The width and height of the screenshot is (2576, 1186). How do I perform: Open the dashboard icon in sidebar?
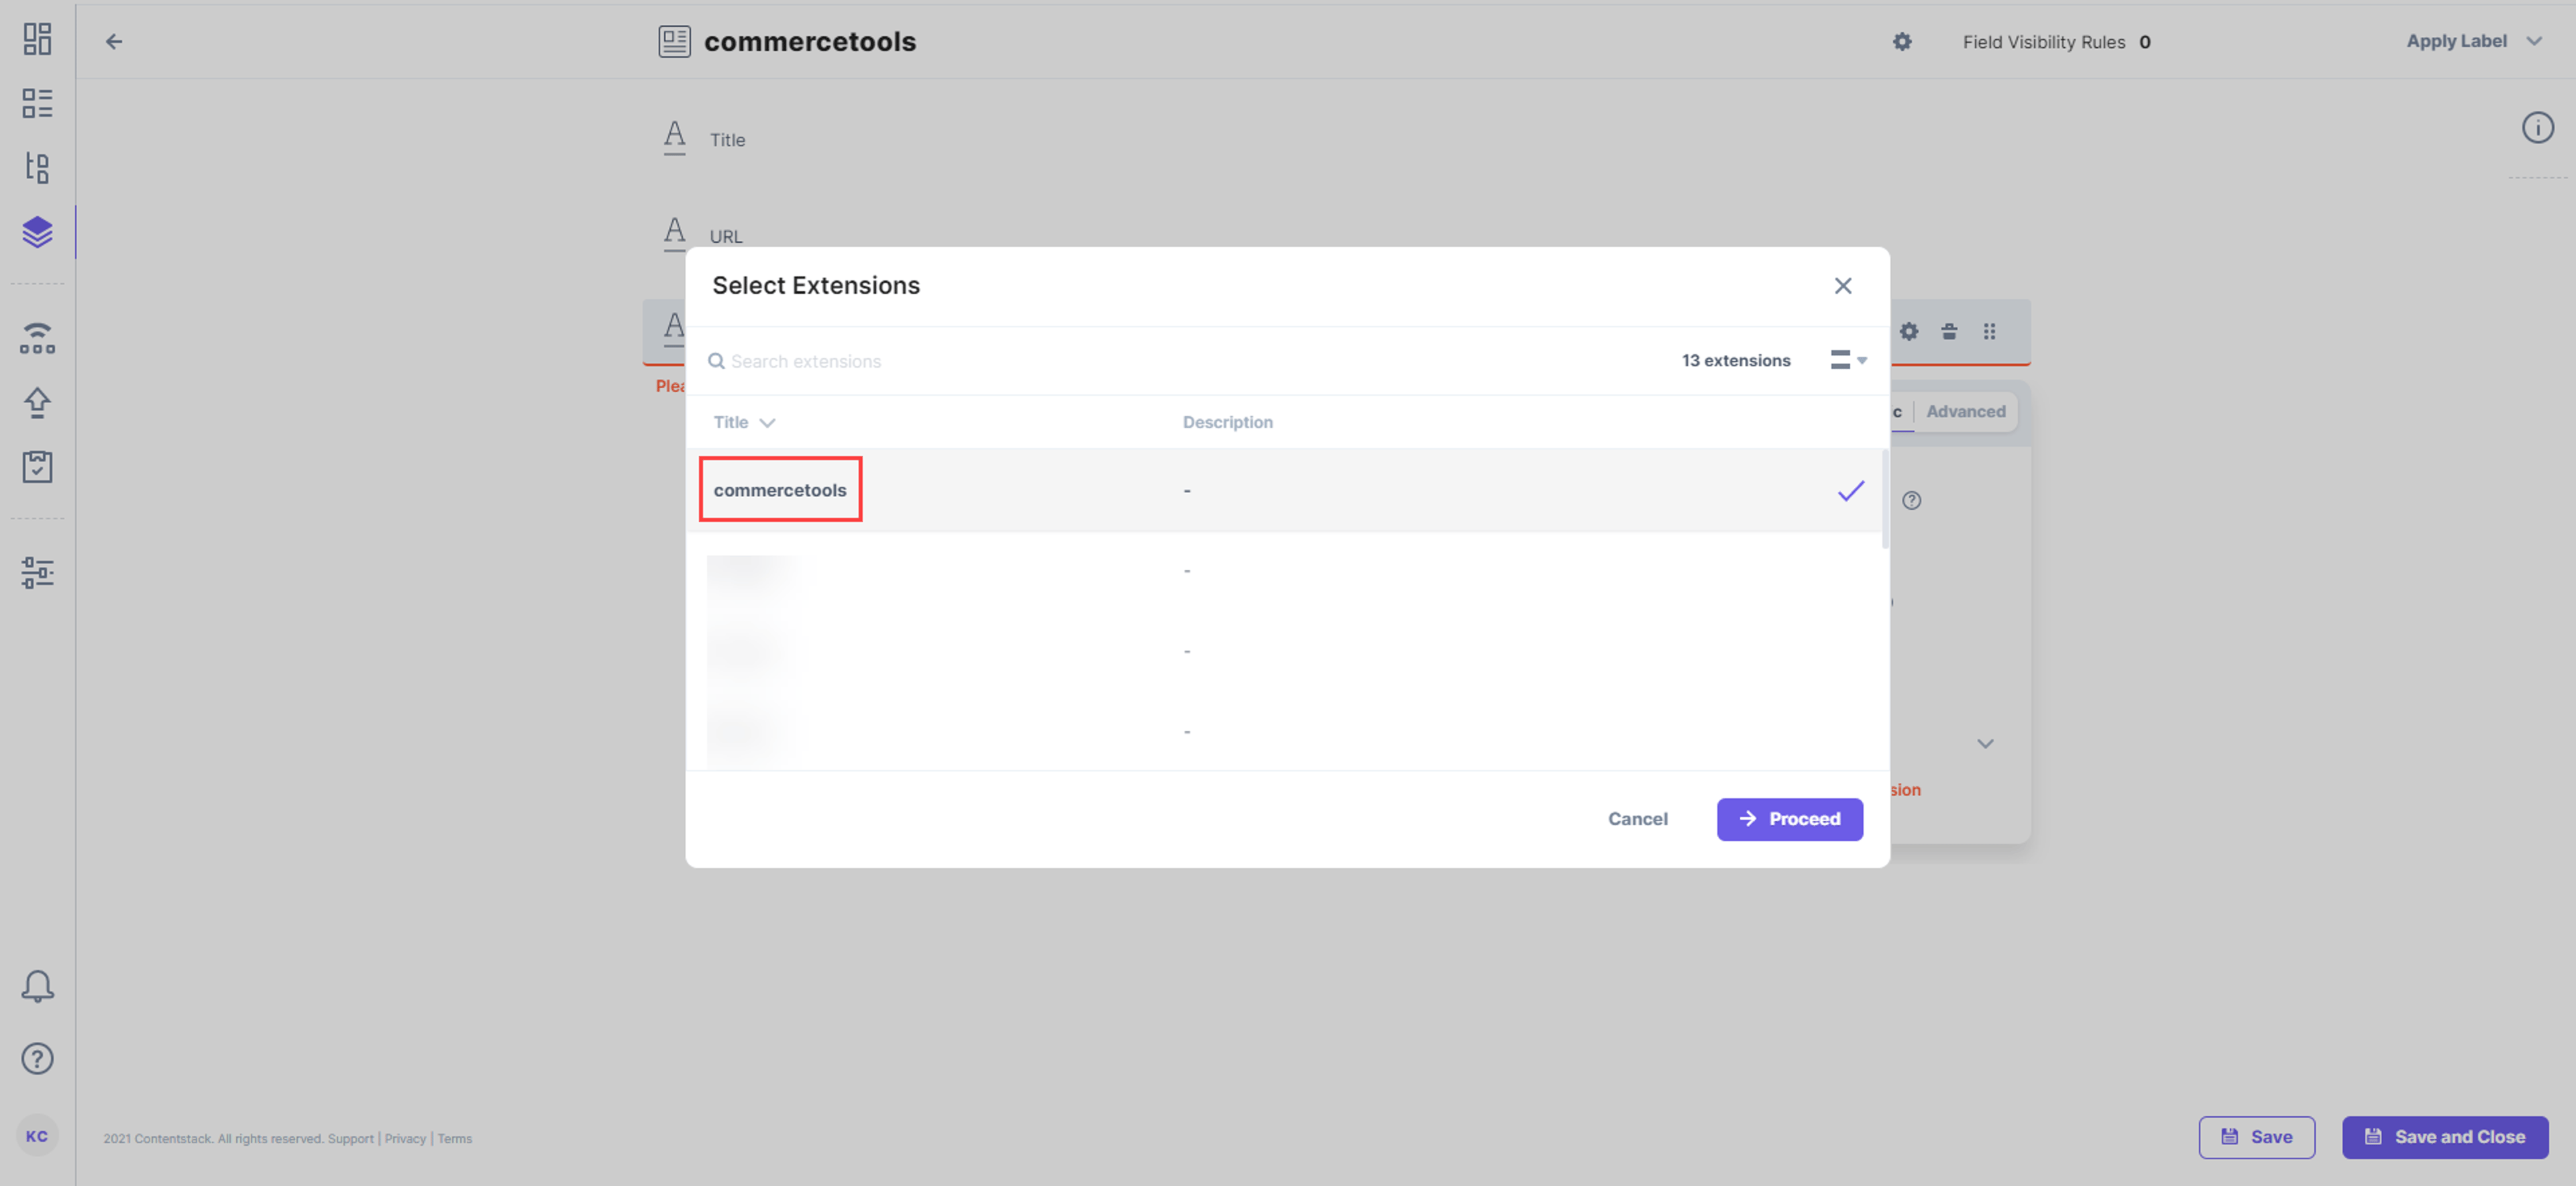(x=37, y=39)
